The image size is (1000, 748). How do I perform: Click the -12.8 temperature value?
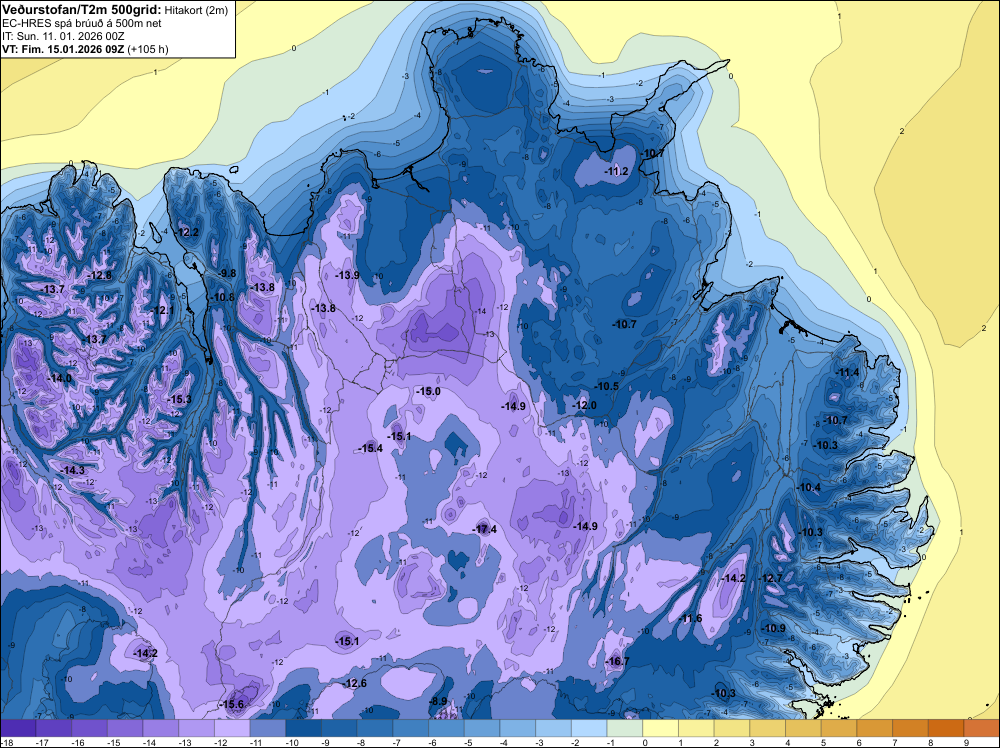[x=100, y=275]
